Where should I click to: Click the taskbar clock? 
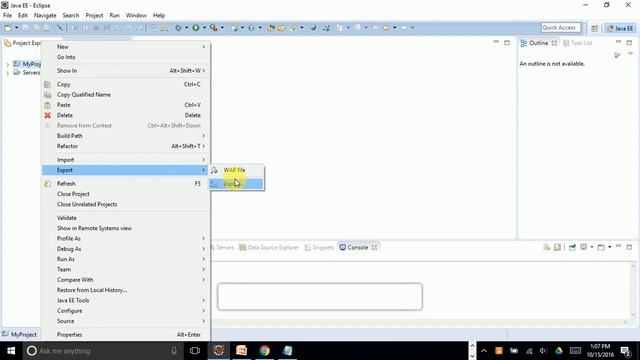600,351
